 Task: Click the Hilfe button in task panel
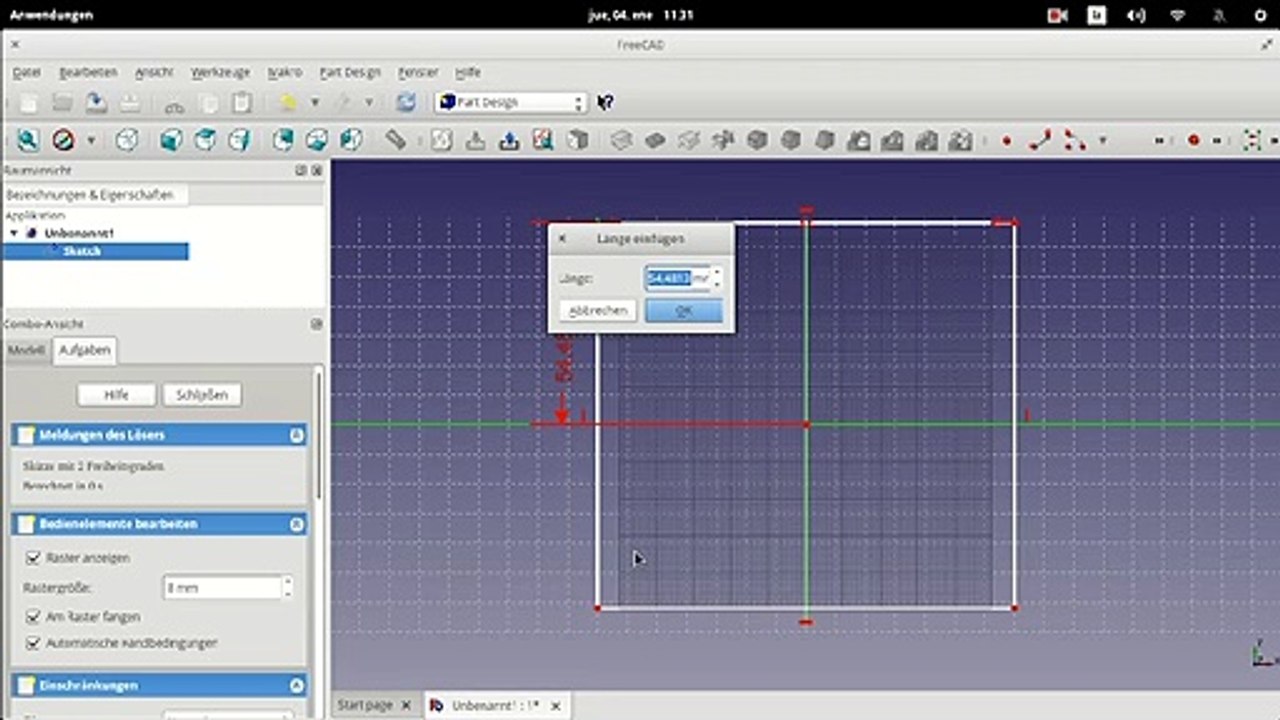pyautogui.click(x=117, y=395)
